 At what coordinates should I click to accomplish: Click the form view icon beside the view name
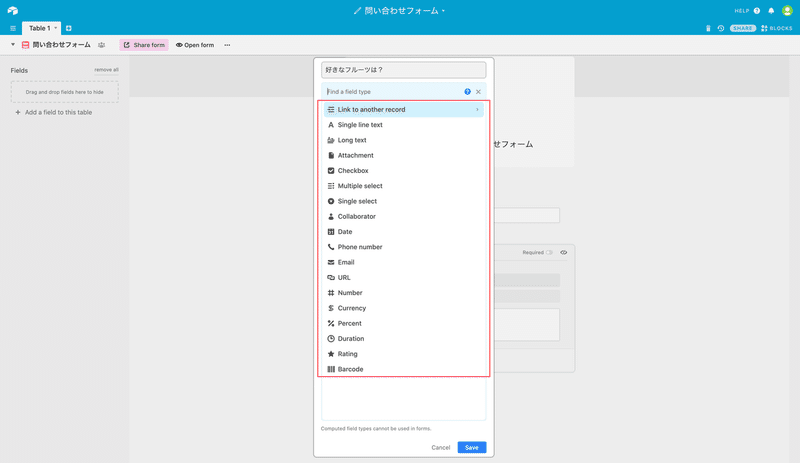(25, 45)
